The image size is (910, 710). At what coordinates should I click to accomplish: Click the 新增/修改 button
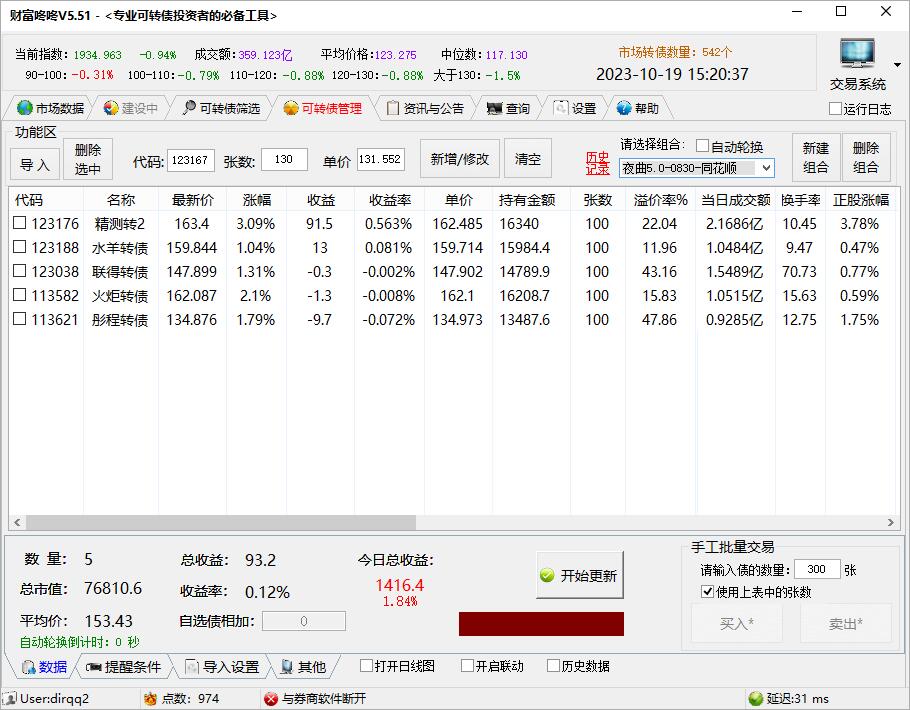click(x=460, y=160)
